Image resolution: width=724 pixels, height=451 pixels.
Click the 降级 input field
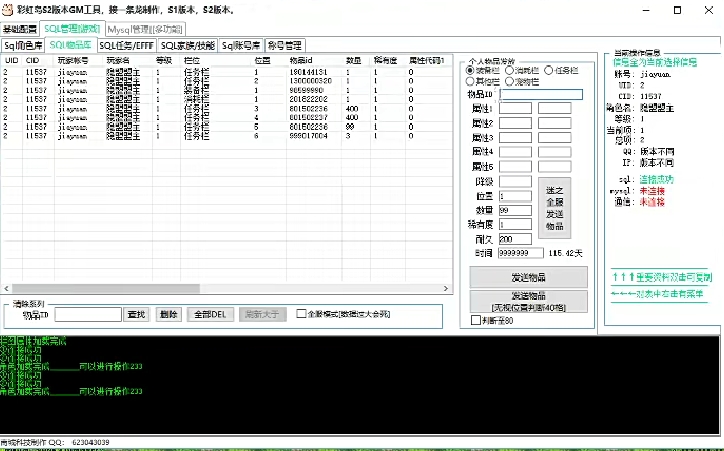coord(515,181)
